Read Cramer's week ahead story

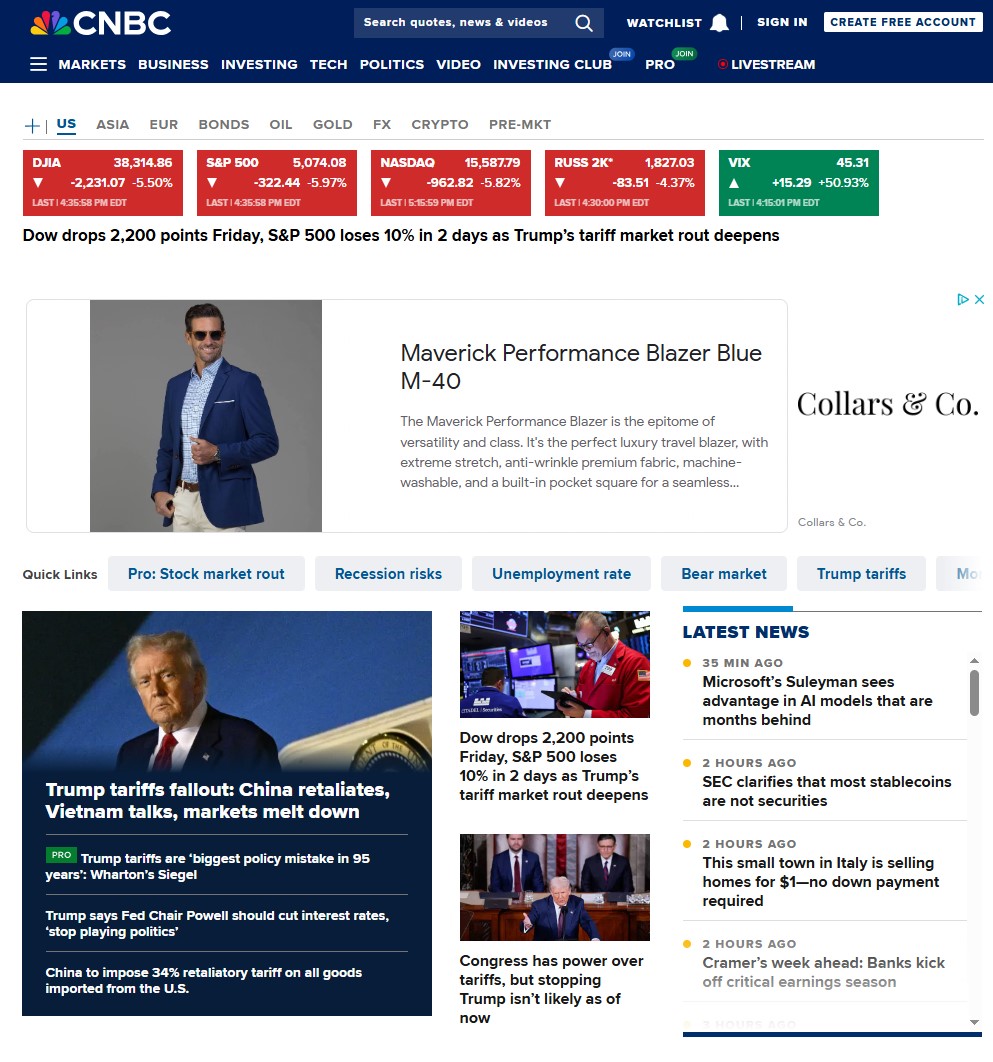pos(824,972)
